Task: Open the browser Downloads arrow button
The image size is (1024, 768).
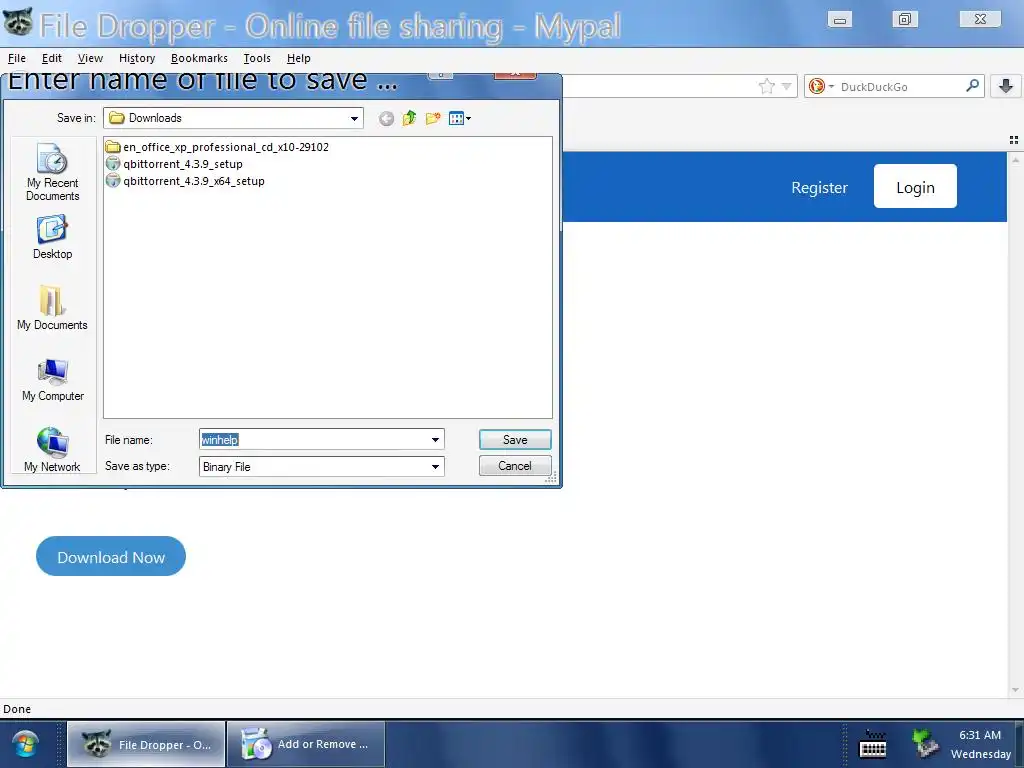Action: click(x=1006, y=86)
